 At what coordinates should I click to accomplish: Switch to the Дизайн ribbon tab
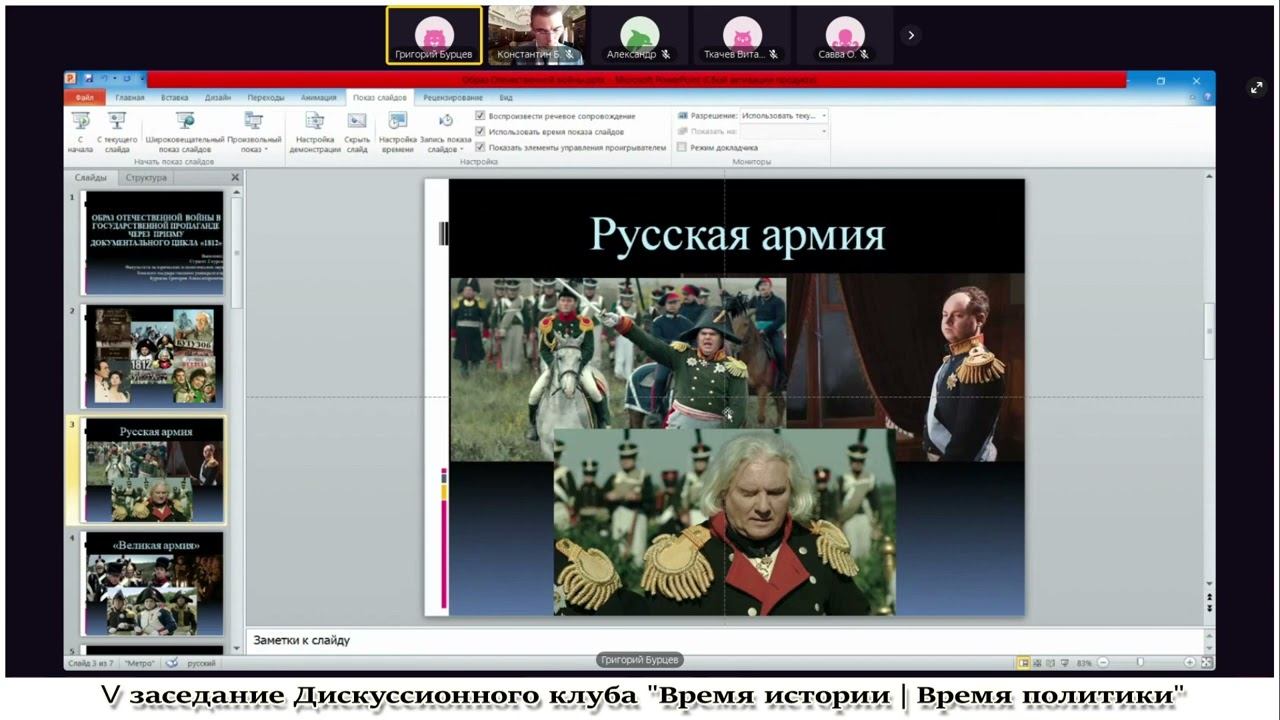click(x=218, y=97)
